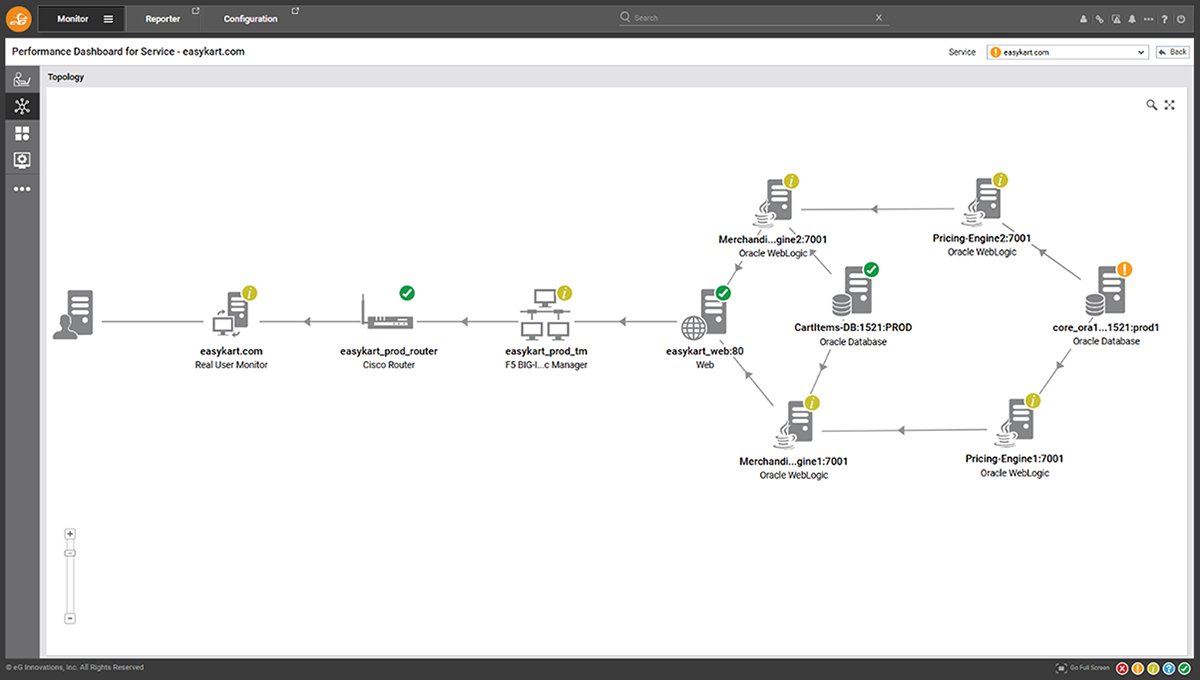Click the core_ora1...1521:prod1 label
The height and width of the screenshot is (680, 1200).
(x=1106, y=327)
